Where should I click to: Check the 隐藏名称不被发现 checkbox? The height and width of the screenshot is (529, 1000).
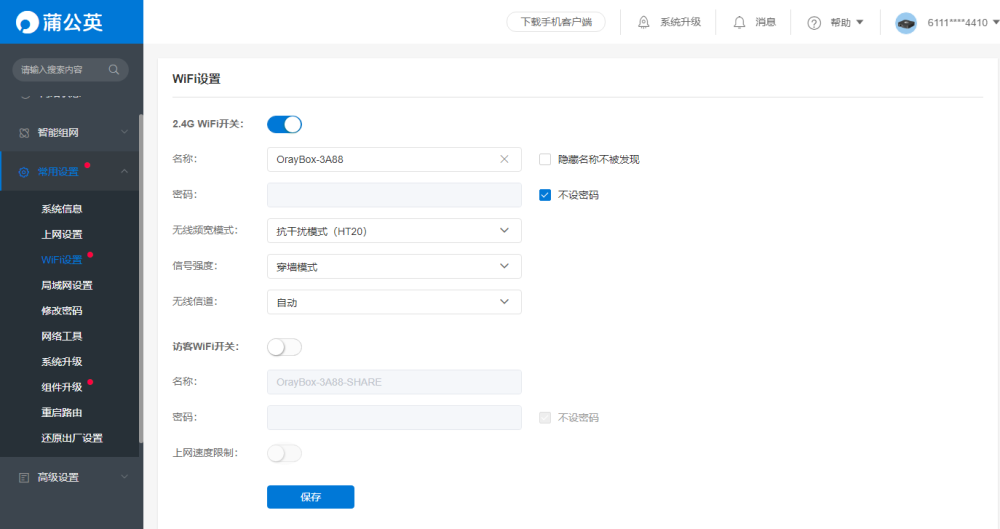coord(545,159)
